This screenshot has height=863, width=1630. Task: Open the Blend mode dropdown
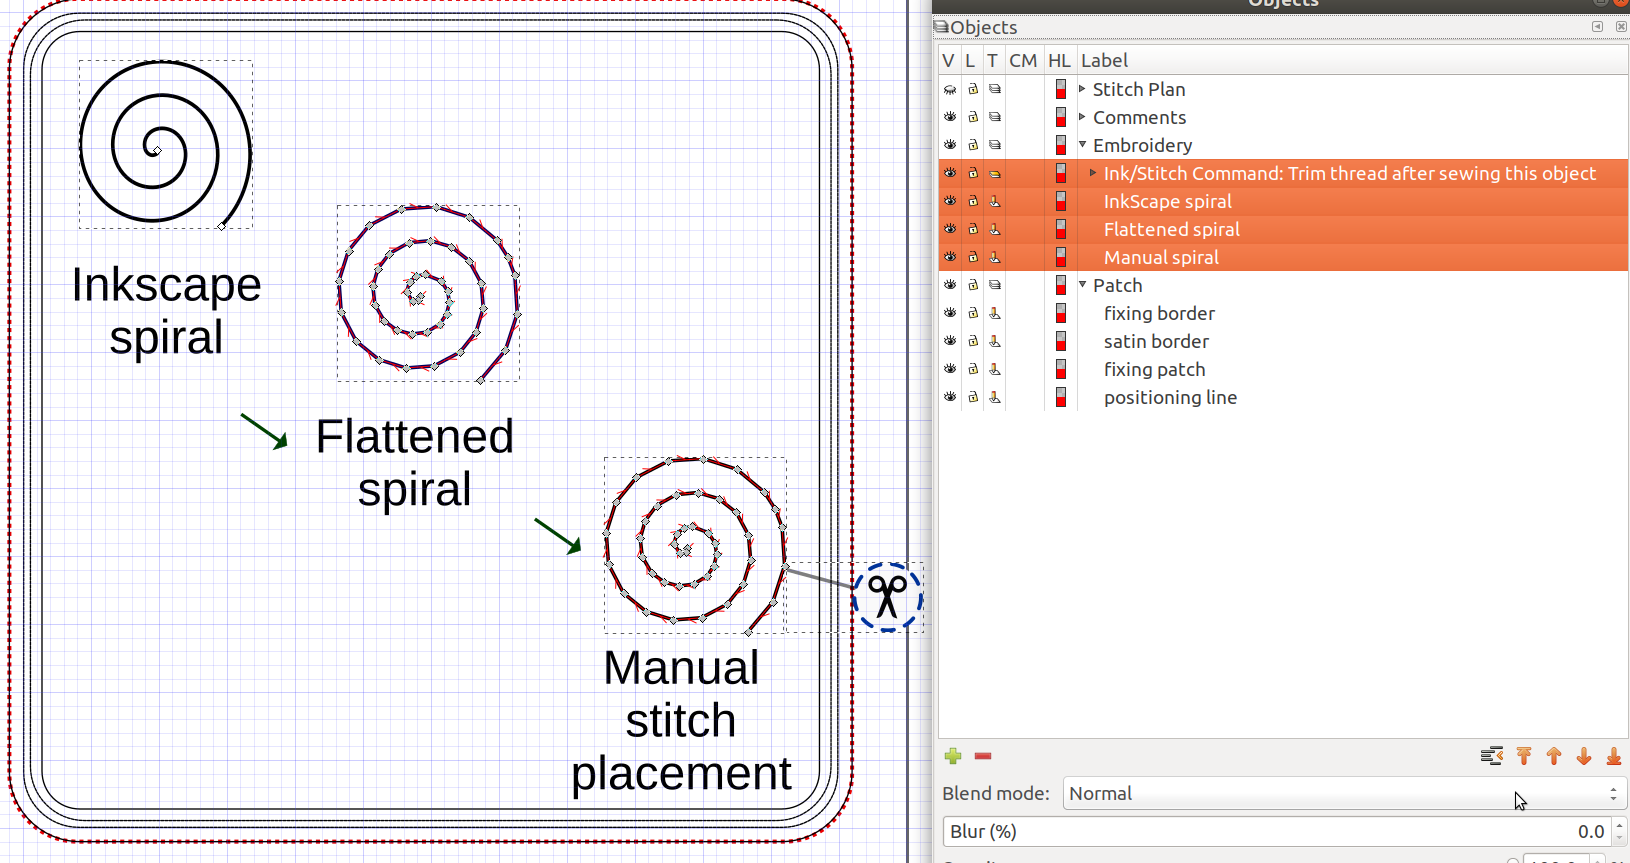point(1343,793)
